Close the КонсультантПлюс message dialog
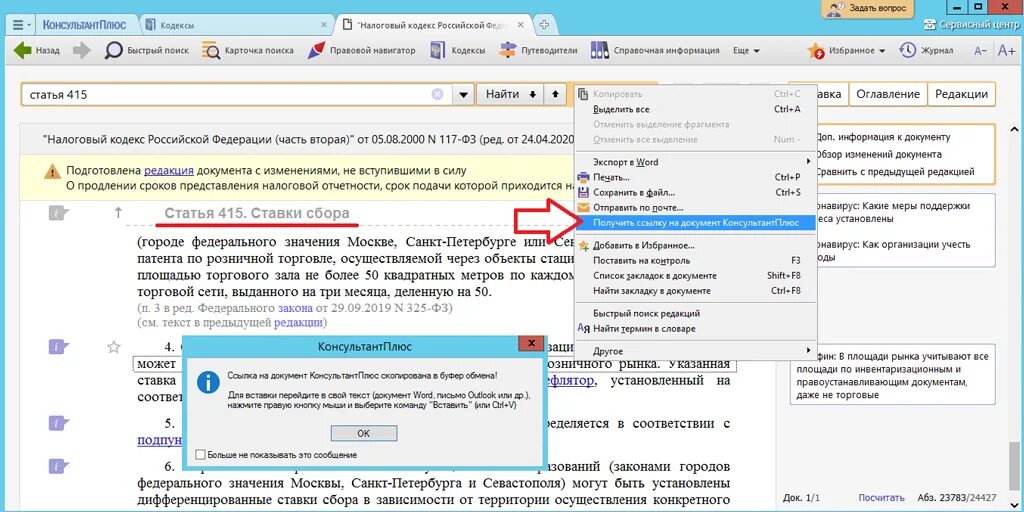Viewport: 1024px width, 512px height. point(531,344)
